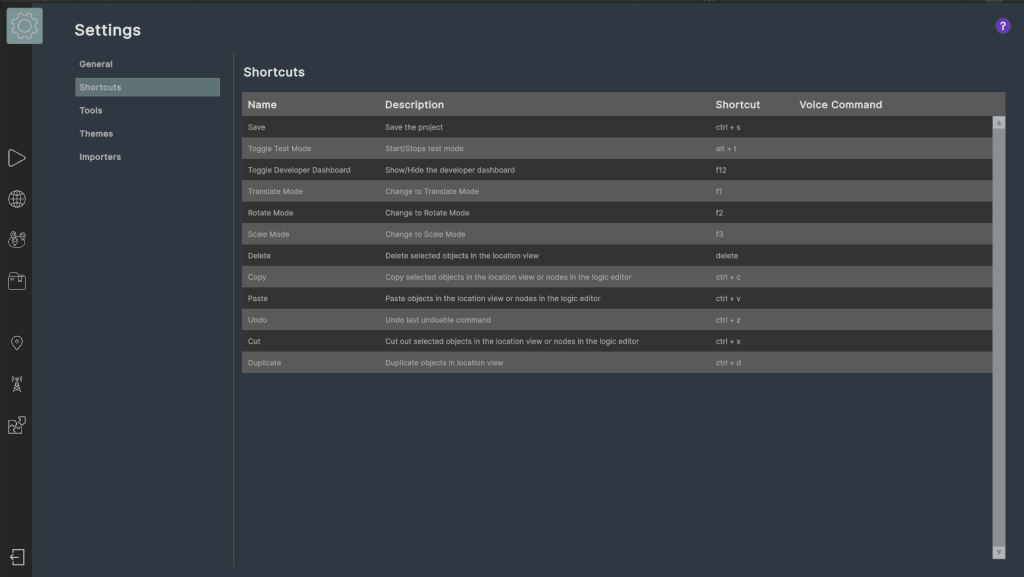Click the settings gear icon in sidebar
This screenshot has width=1024, height=577.
24,26
